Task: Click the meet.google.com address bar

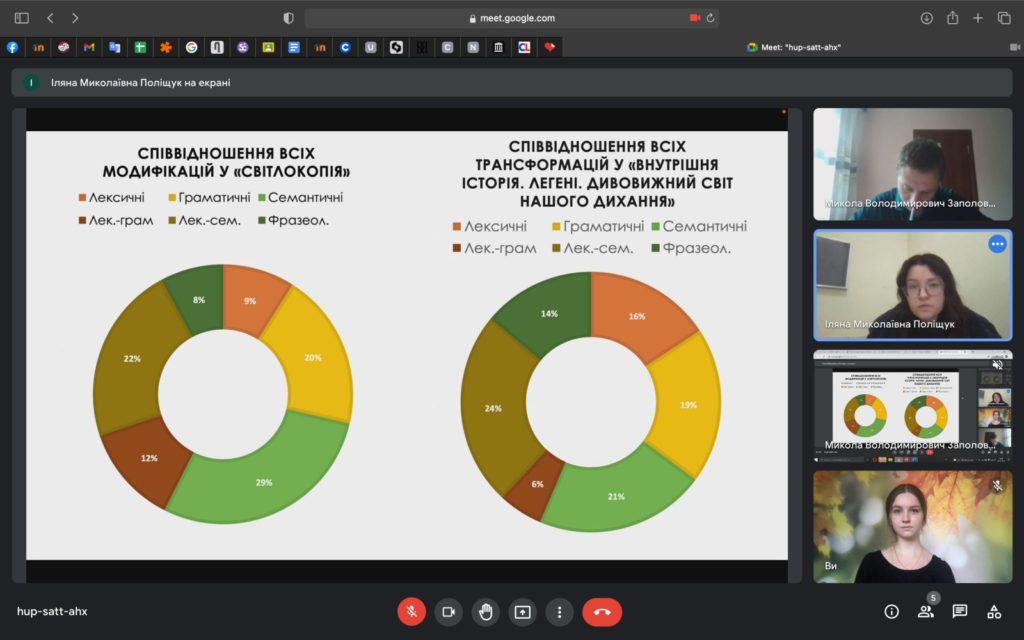Action: [510, 18]
